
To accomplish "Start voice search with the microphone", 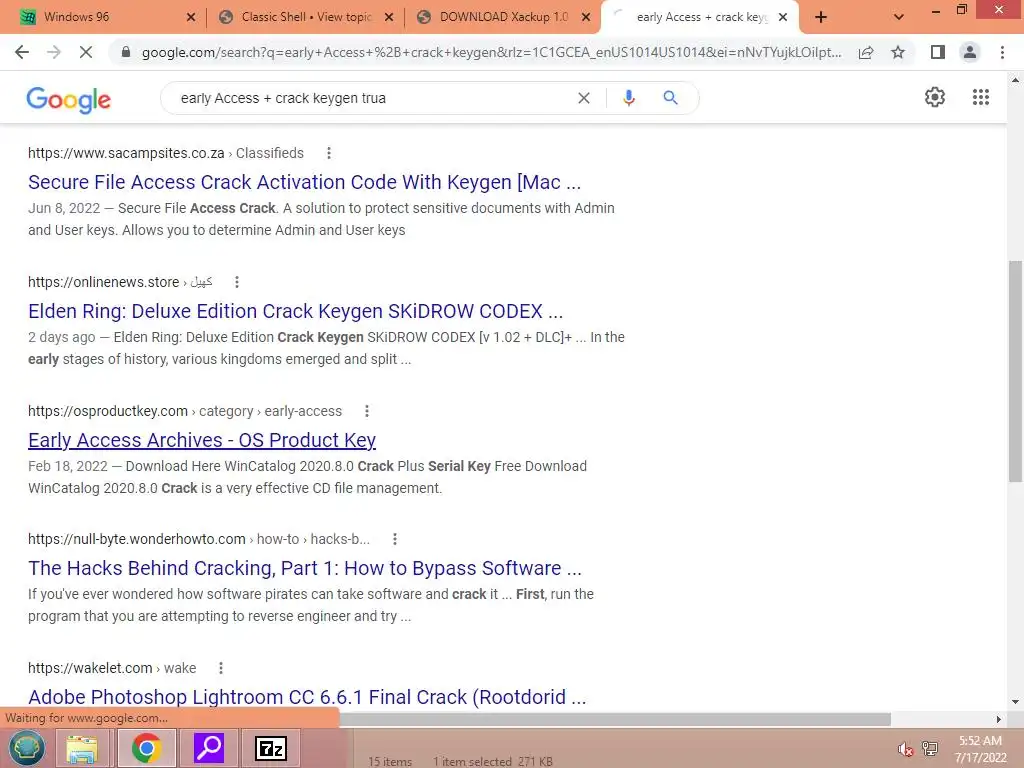I will click(x=628, y=98).
